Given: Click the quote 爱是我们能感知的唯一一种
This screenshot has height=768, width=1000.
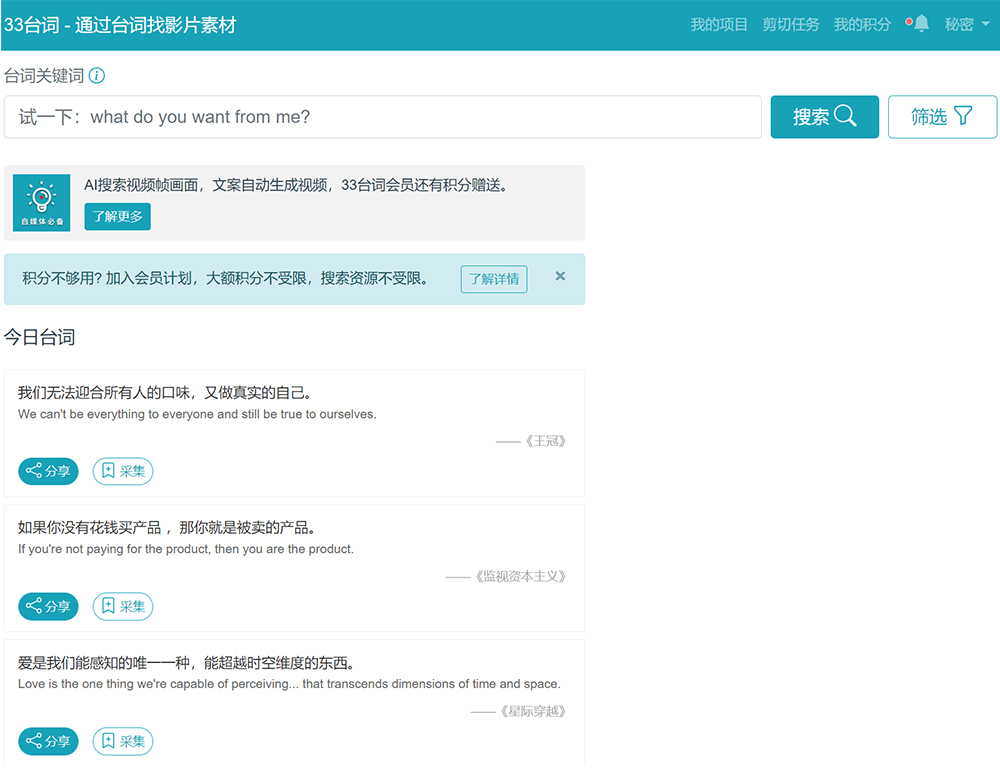Looking at the screenshot, I should point(186,663).
